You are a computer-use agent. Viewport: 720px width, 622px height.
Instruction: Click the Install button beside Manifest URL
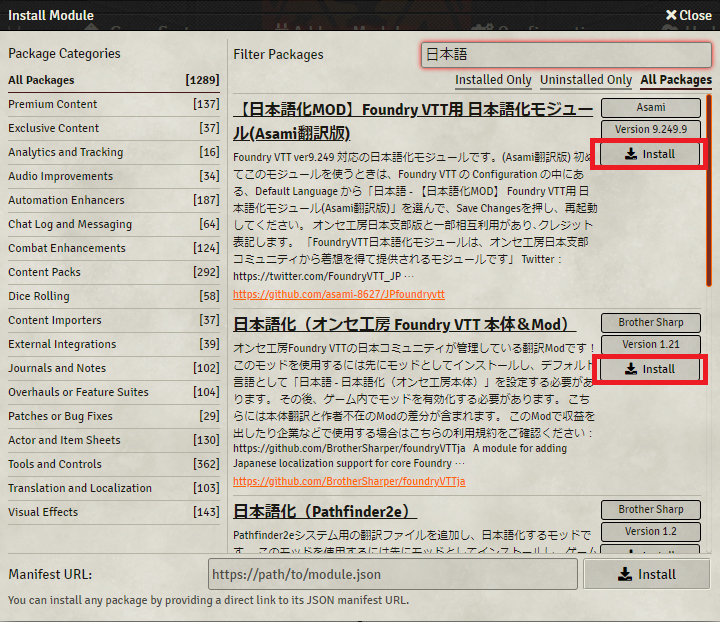pyautogui.click(x=647, y=574)
